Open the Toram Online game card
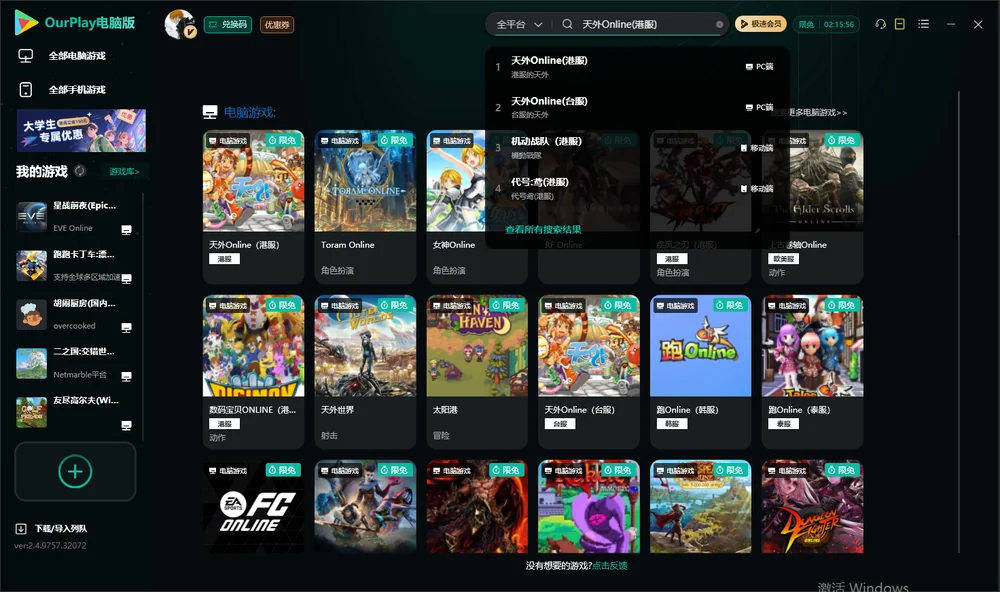The image size is (1000, 592). point(365,207)
